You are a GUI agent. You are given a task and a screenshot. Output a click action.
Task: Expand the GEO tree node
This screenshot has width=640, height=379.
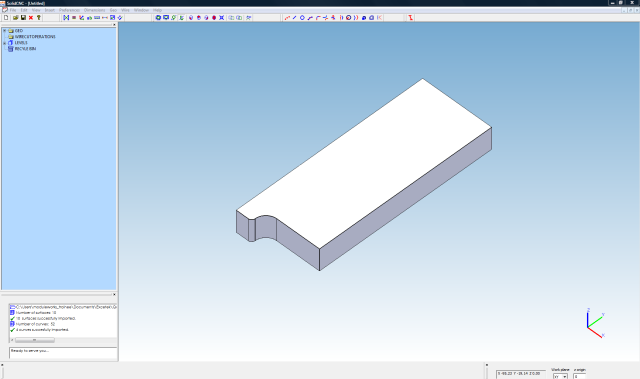(x=4, y=31)
